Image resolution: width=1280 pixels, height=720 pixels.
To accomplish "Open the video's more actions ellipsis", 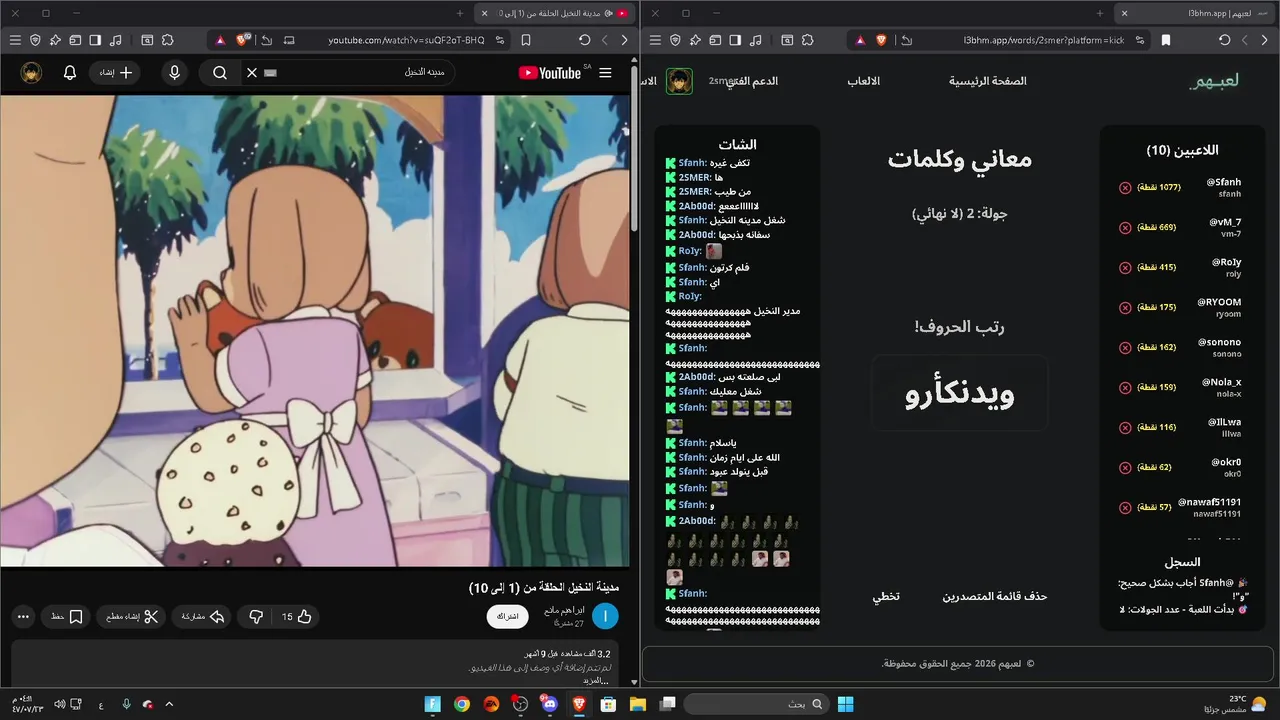I will (x=24, y=617).
